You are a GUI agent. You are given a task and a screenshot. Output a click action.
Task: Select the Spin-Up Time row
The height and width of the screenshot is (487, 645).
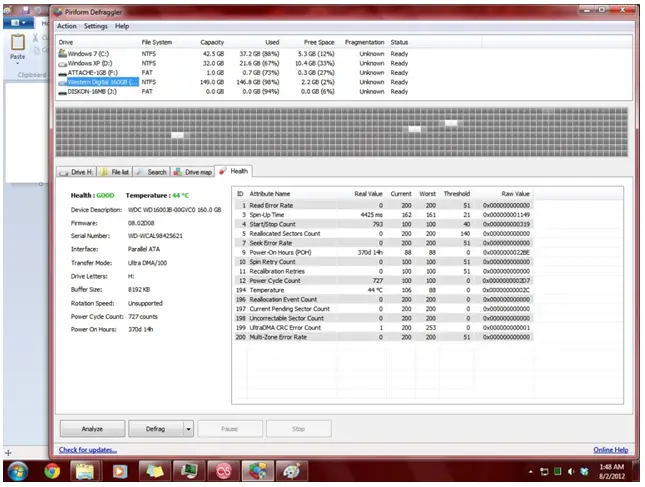pyautogui.click(x=383, y=215)
